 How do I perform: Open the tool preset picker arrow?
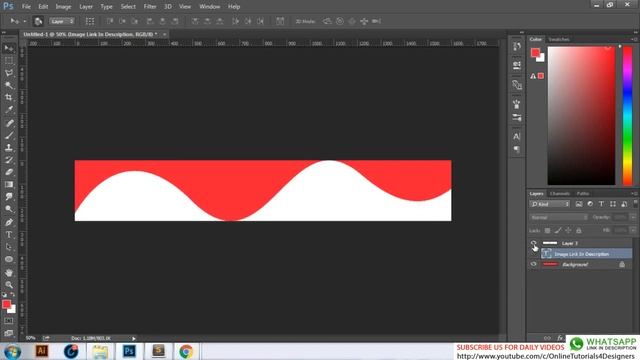pyautogui.click(x=24, y=21)
